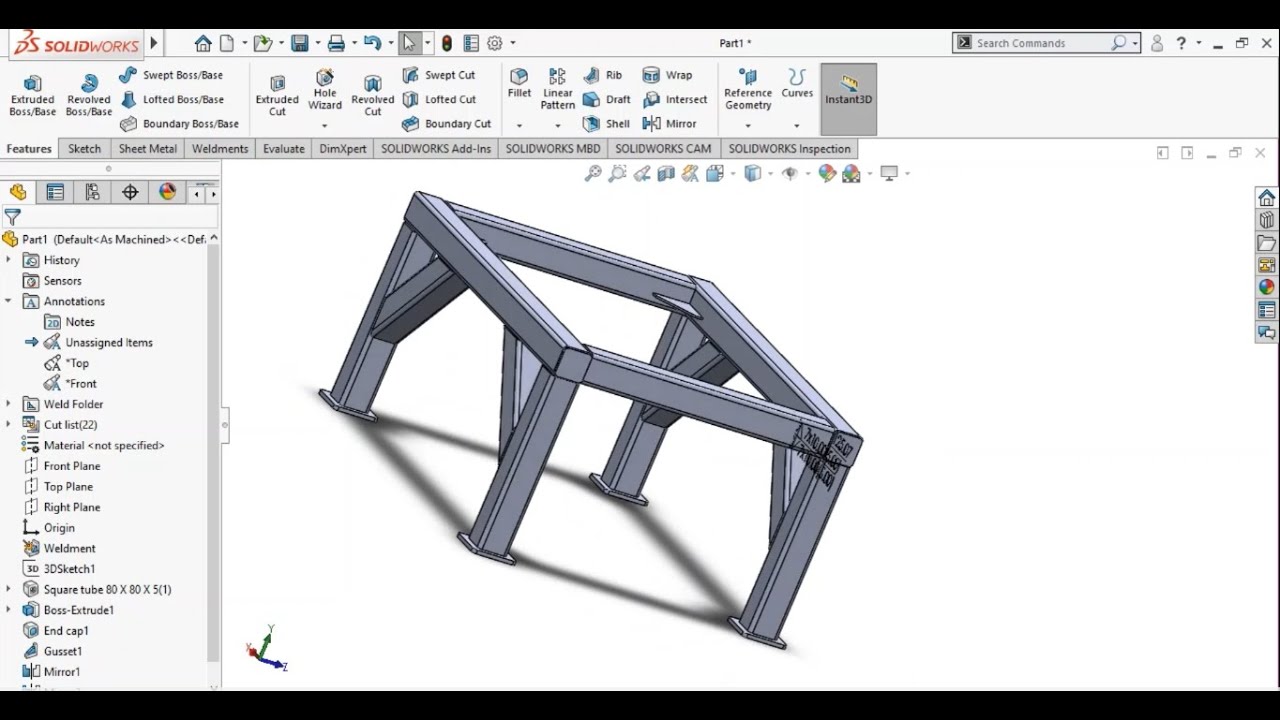1280x720 pixels.
Task: Toggle the Instant3D button
Action: (849, 99)
